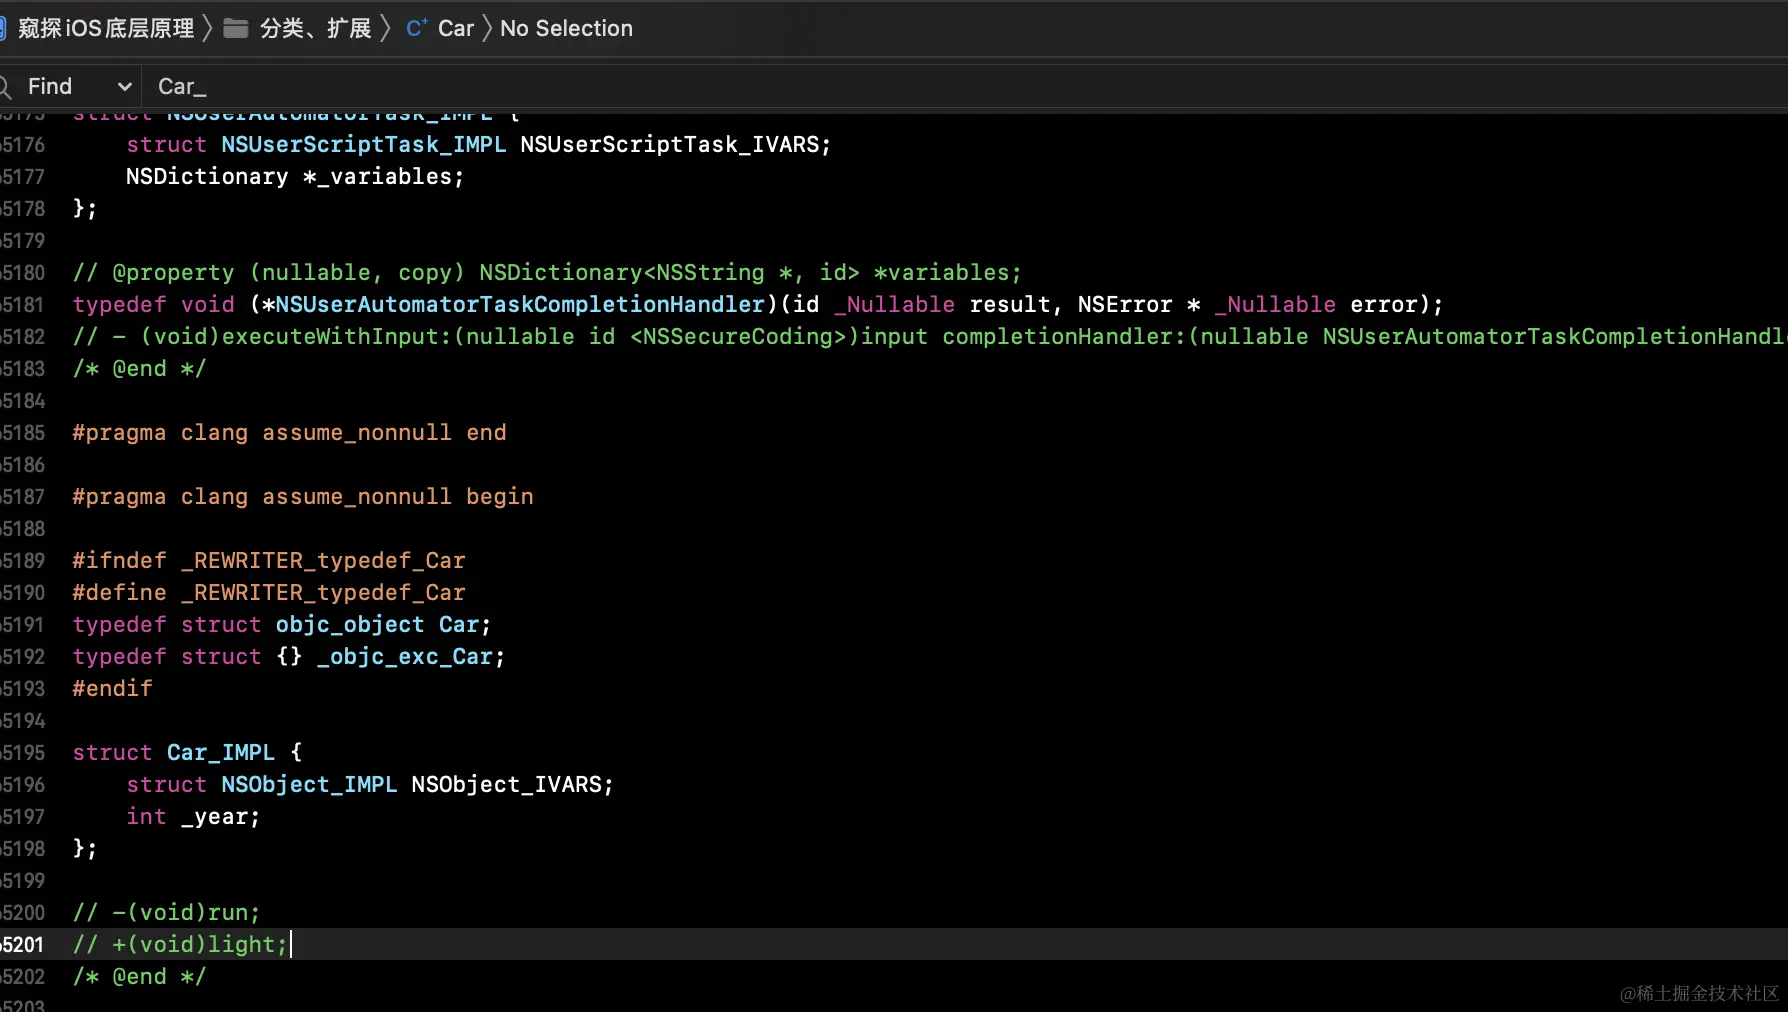Click NSUserScriptTask_IMPL type name
Image resolution: width=1788 pixels, height=1012 pixels.
pyautogui.click(x=364, y=144)
